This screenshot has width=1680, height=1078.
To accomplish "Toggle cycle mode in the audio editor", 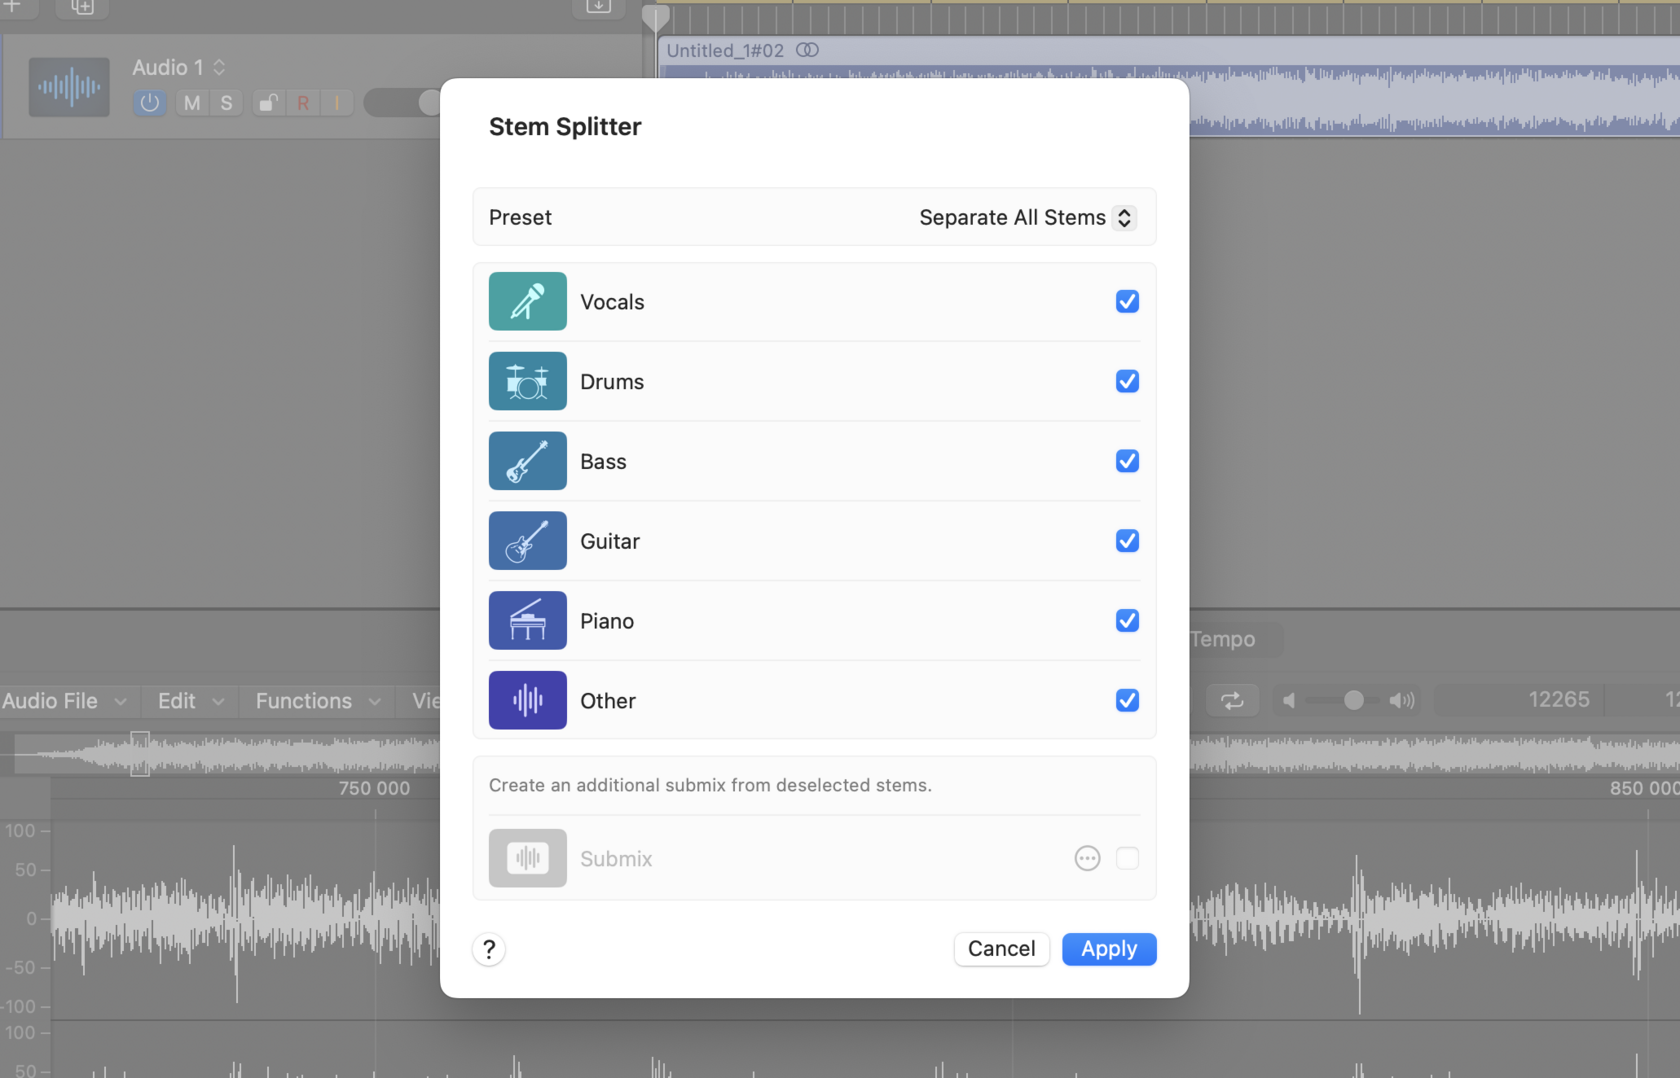I will (x=1232, y=700).
